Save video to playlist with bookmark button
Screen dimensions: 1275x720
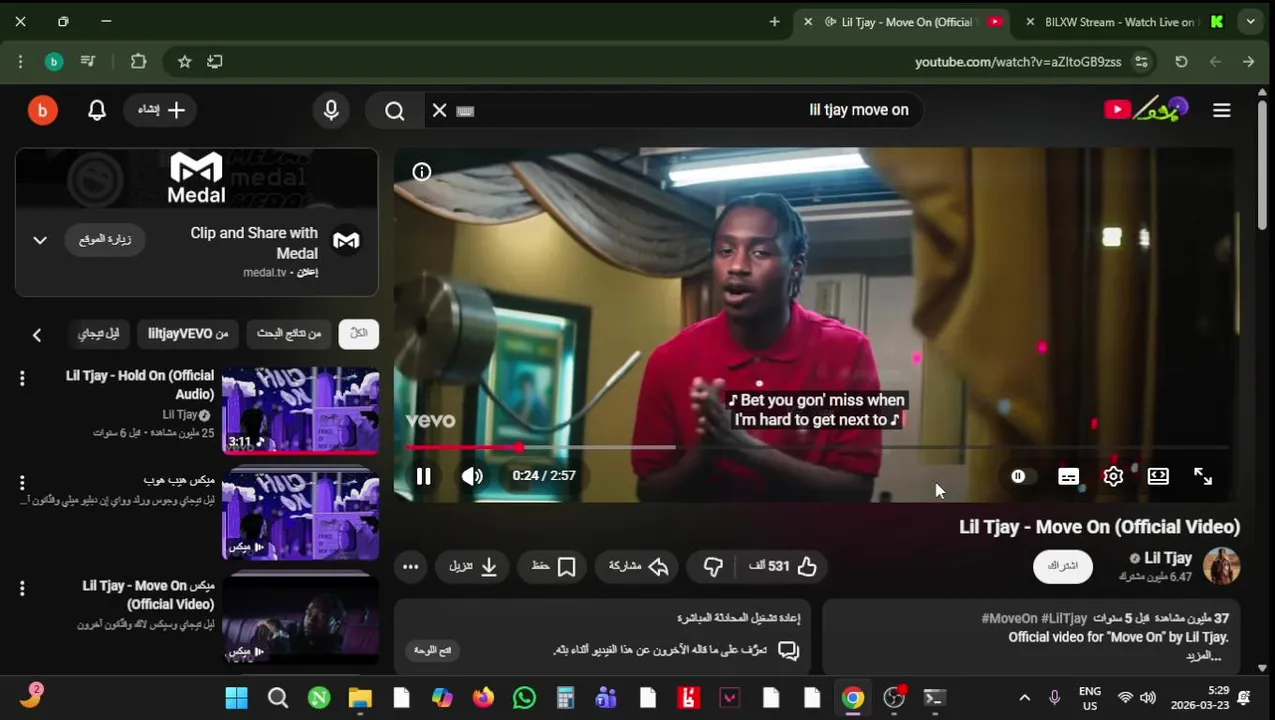pos(553,566)
